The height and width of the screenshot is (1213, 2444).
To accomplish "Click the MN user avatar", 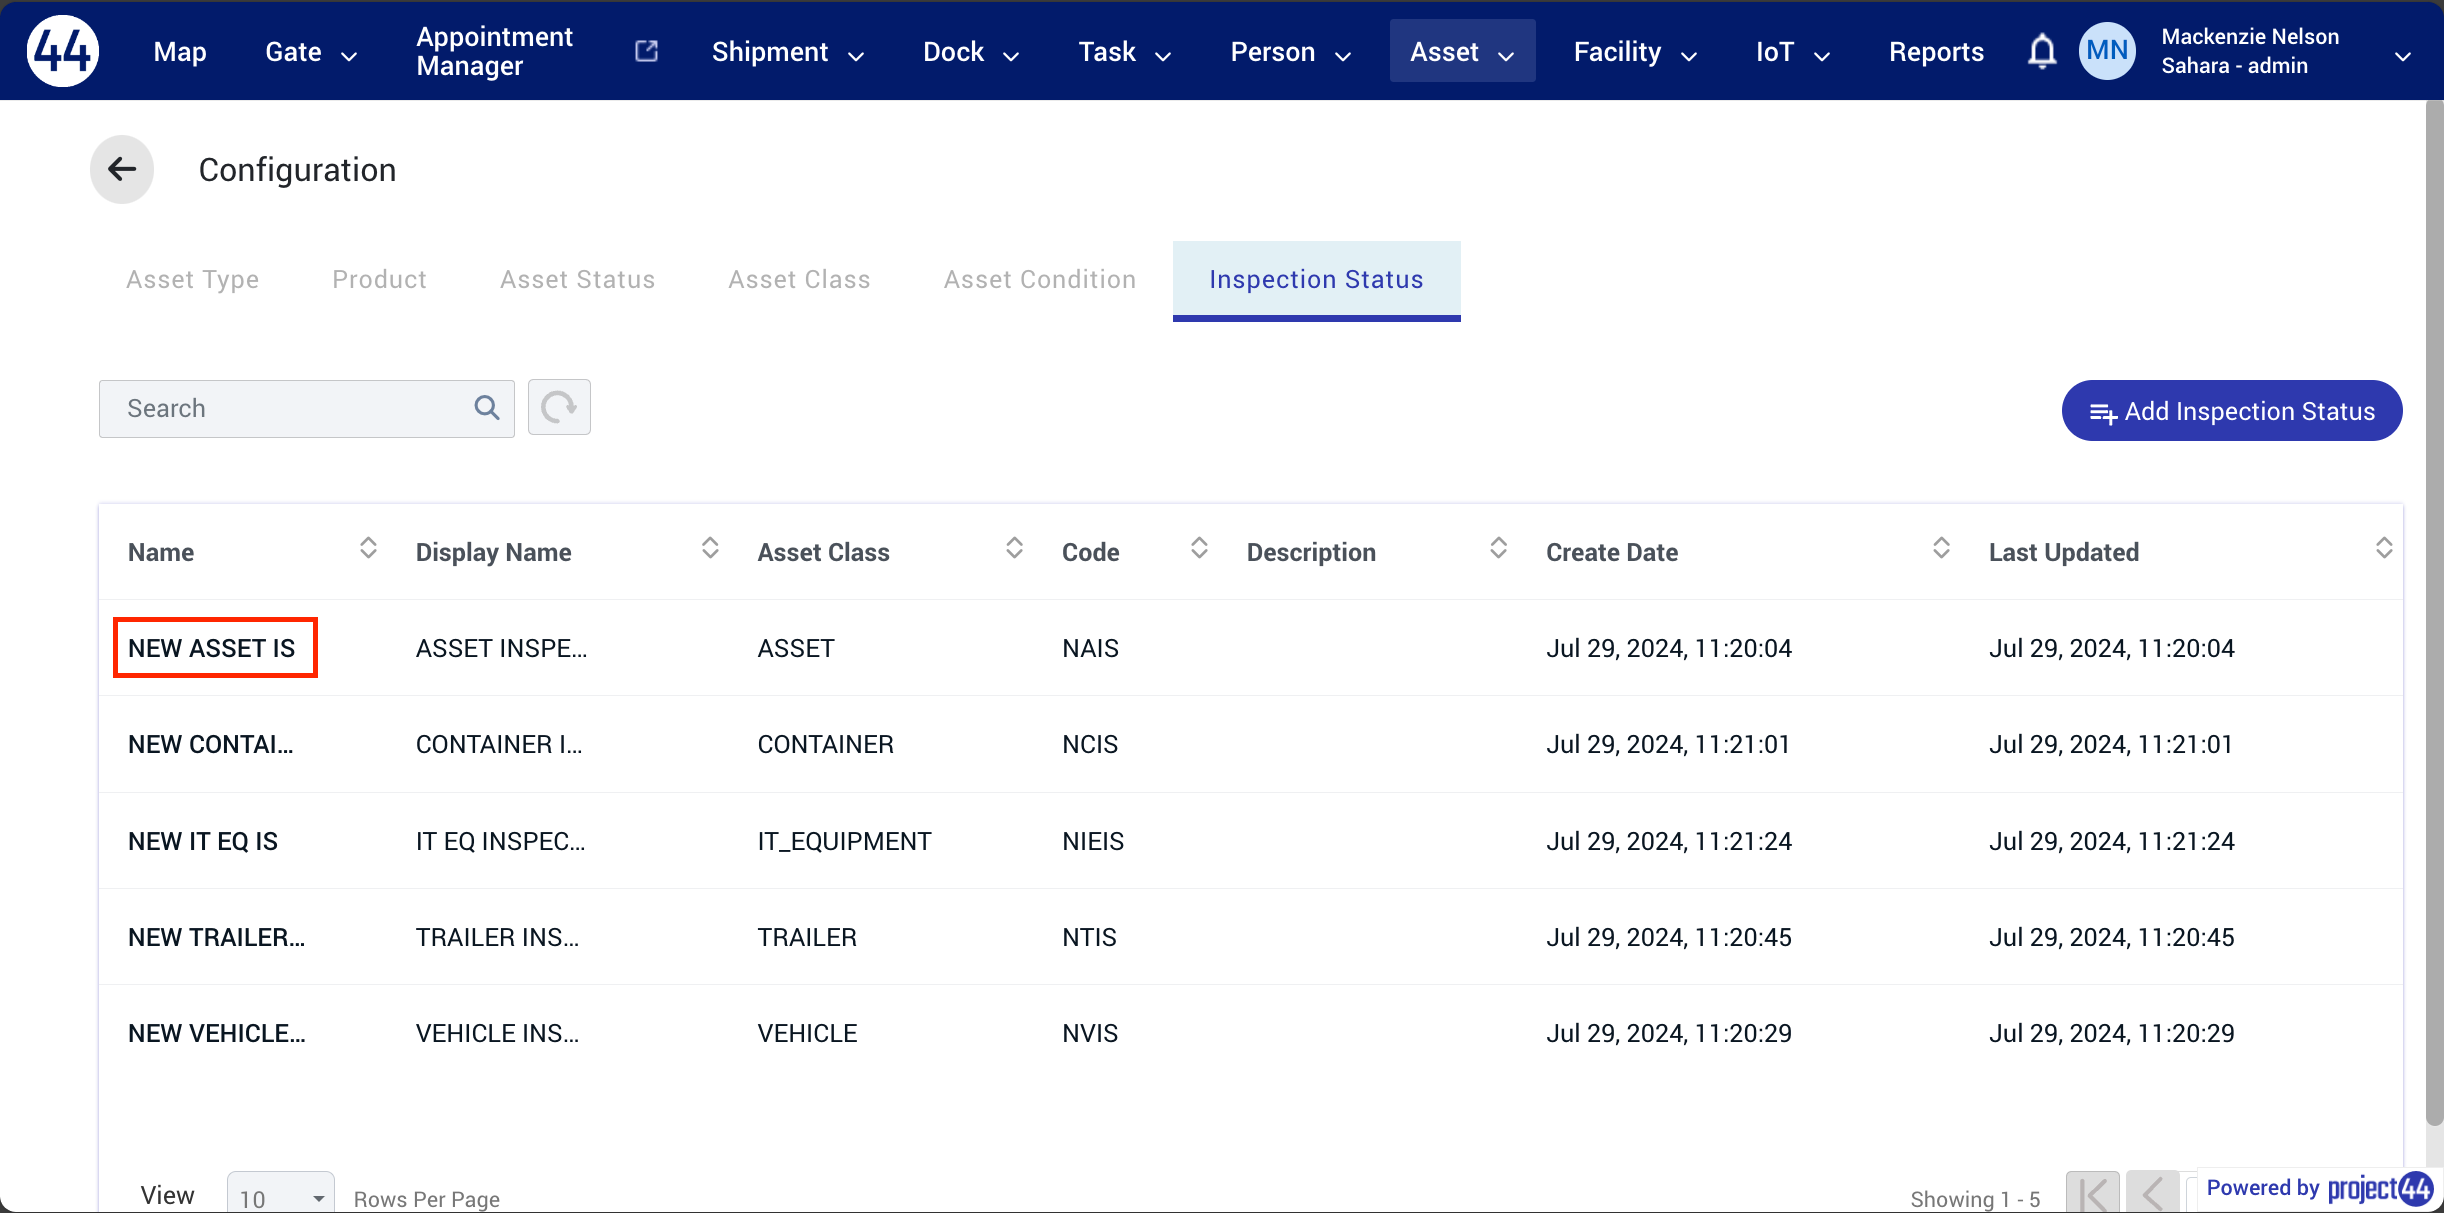I will [x=2107, y=51].
